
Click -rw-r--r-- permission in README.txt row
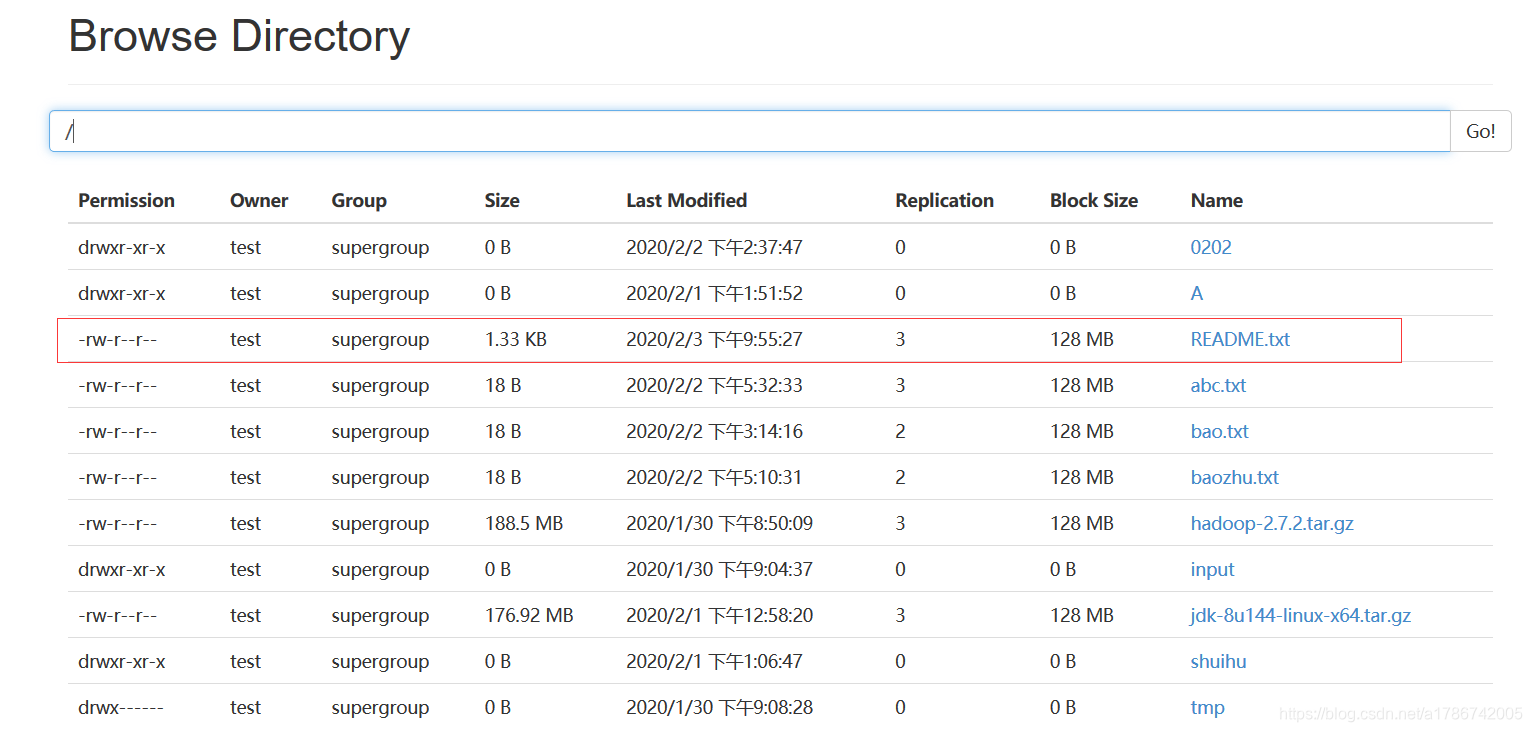click(x=118, y=339)
